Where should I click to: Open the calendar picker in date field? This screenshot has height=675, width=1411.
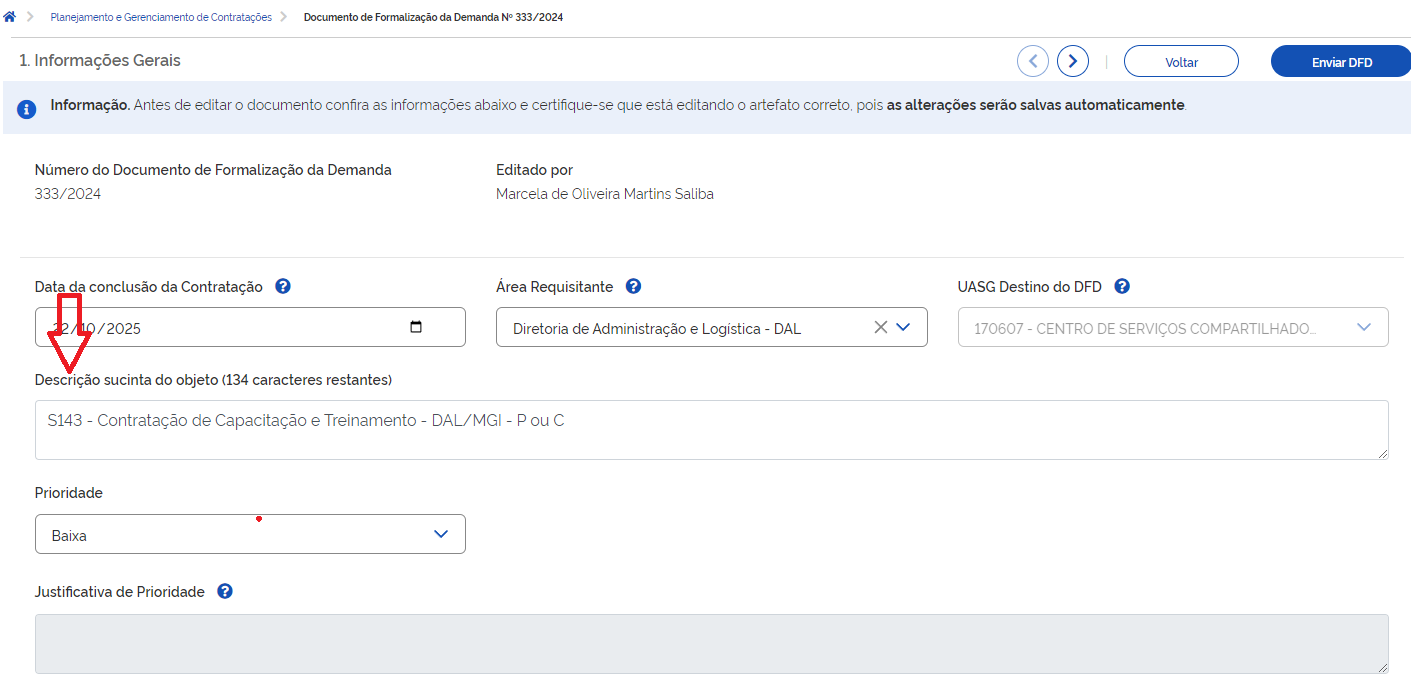[416, 327]
